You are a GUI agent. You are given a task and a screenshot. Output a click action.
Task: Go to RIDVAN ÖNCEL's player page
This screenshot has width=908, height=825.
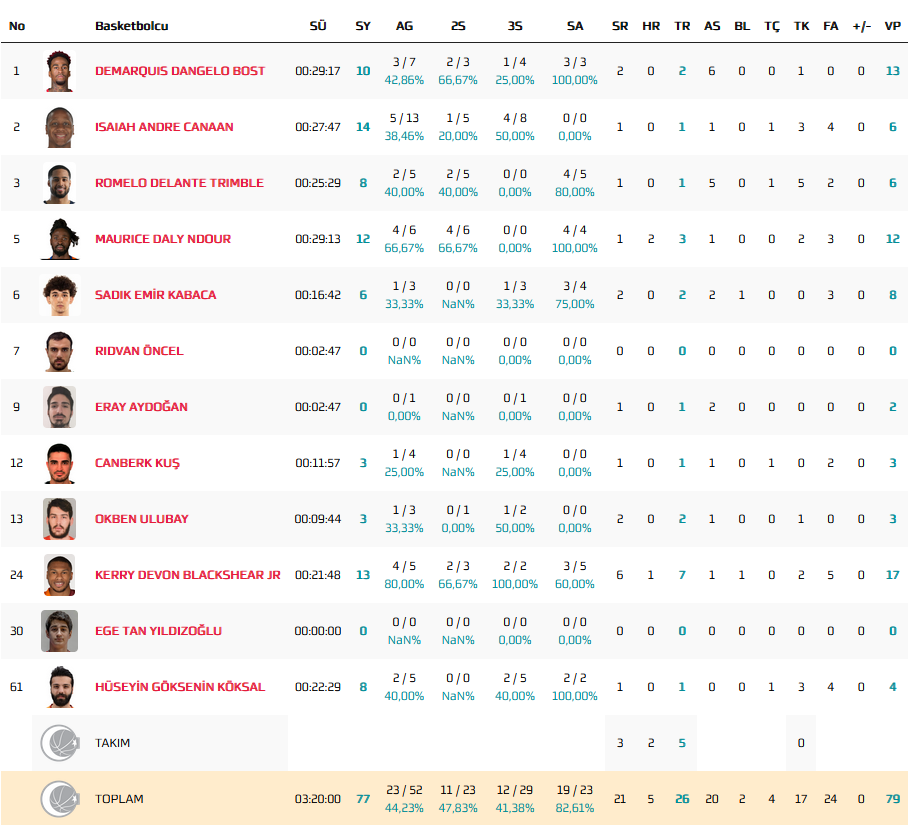(x=139, y=351)
